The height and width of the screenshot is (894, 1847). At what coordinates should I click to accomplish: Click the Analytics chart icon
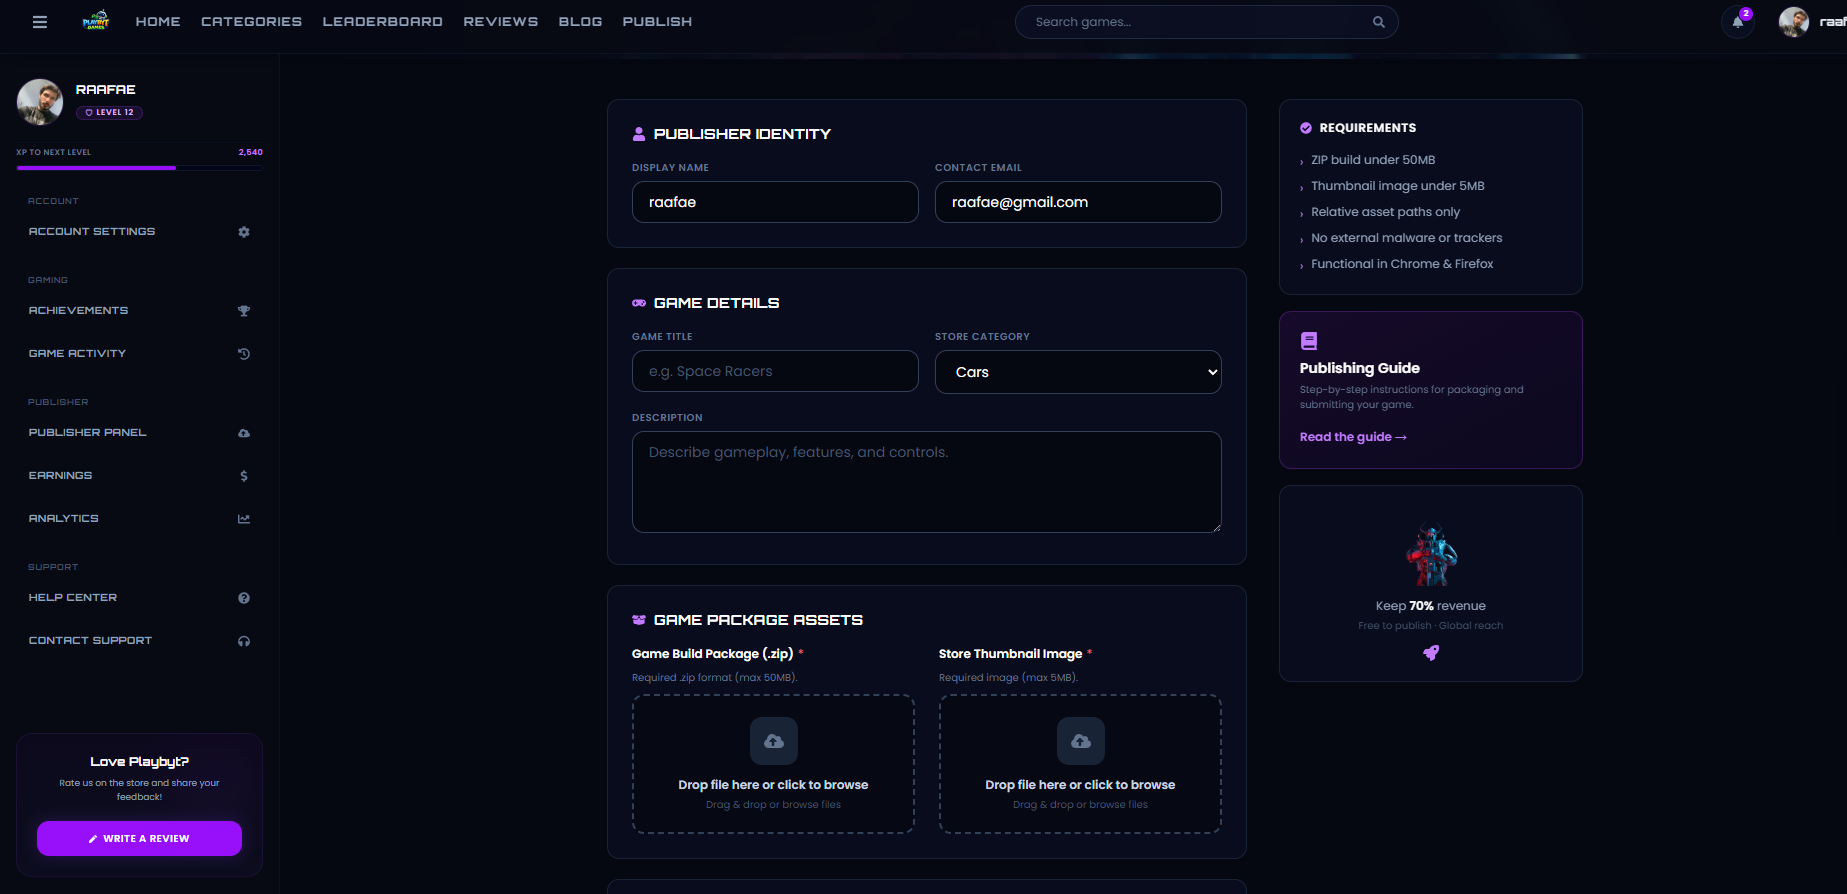244,519
